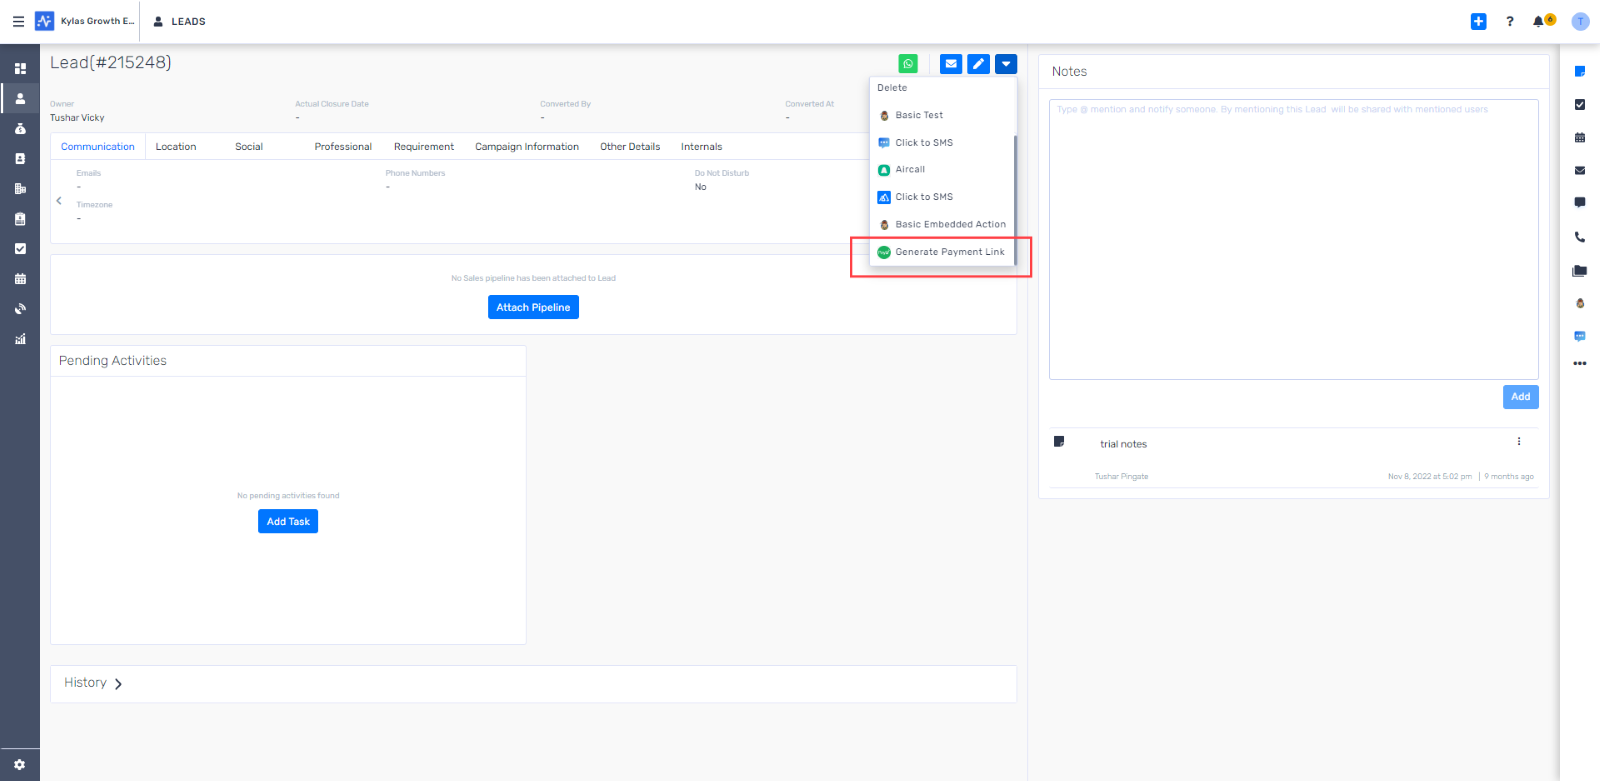Click the Add Task button

[288, 522]
